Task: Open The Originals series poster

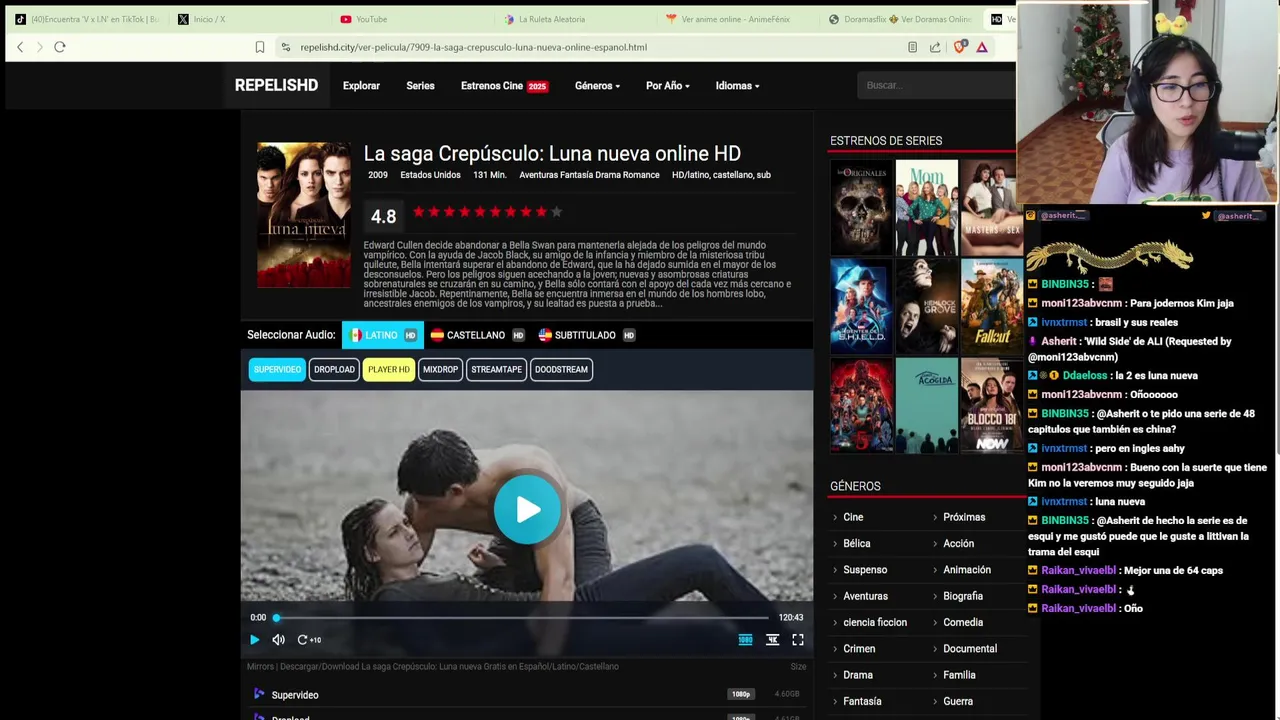Action: (861, 207)
